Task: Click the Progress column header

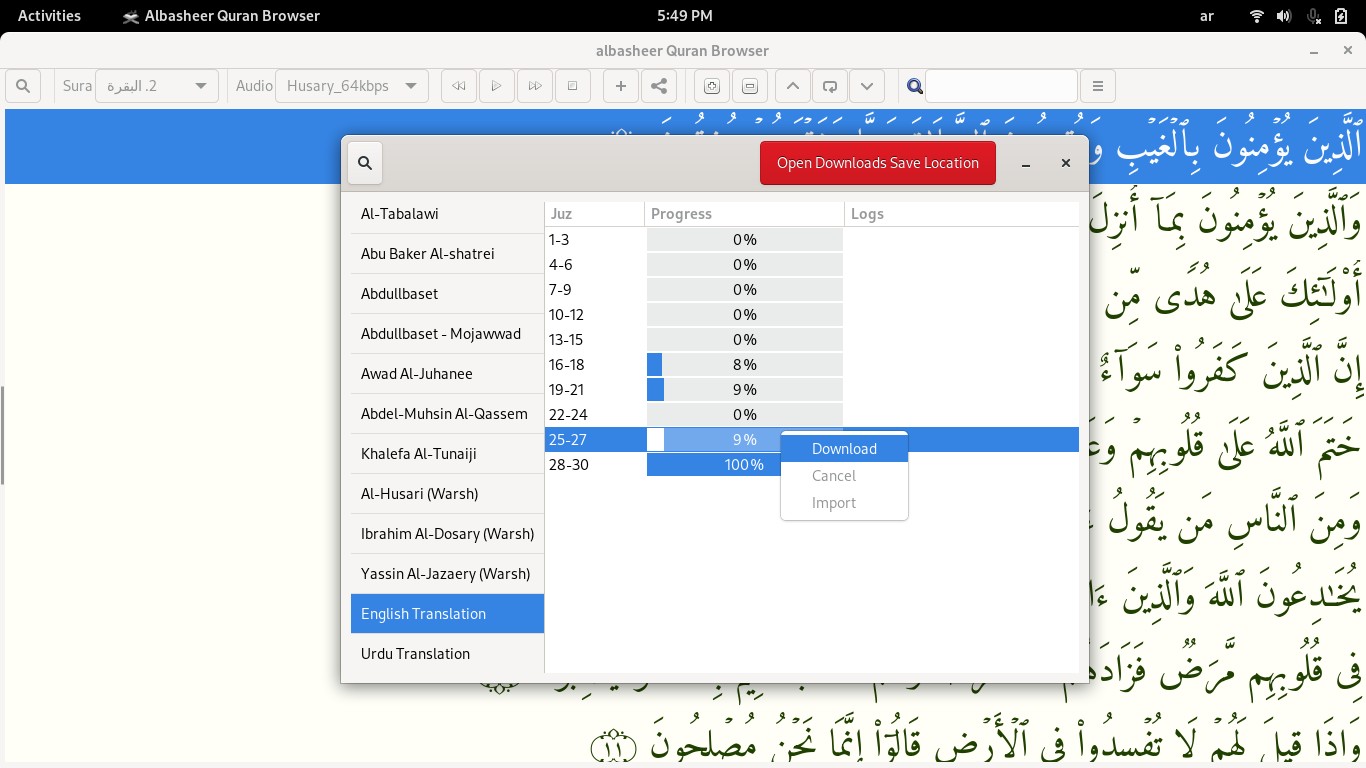Action: [x=744, y=214]
